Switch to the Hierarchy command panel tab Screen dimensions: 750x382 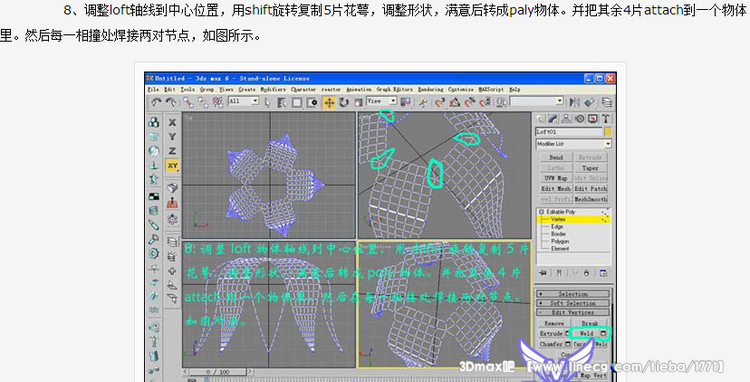tap(566, 119)
